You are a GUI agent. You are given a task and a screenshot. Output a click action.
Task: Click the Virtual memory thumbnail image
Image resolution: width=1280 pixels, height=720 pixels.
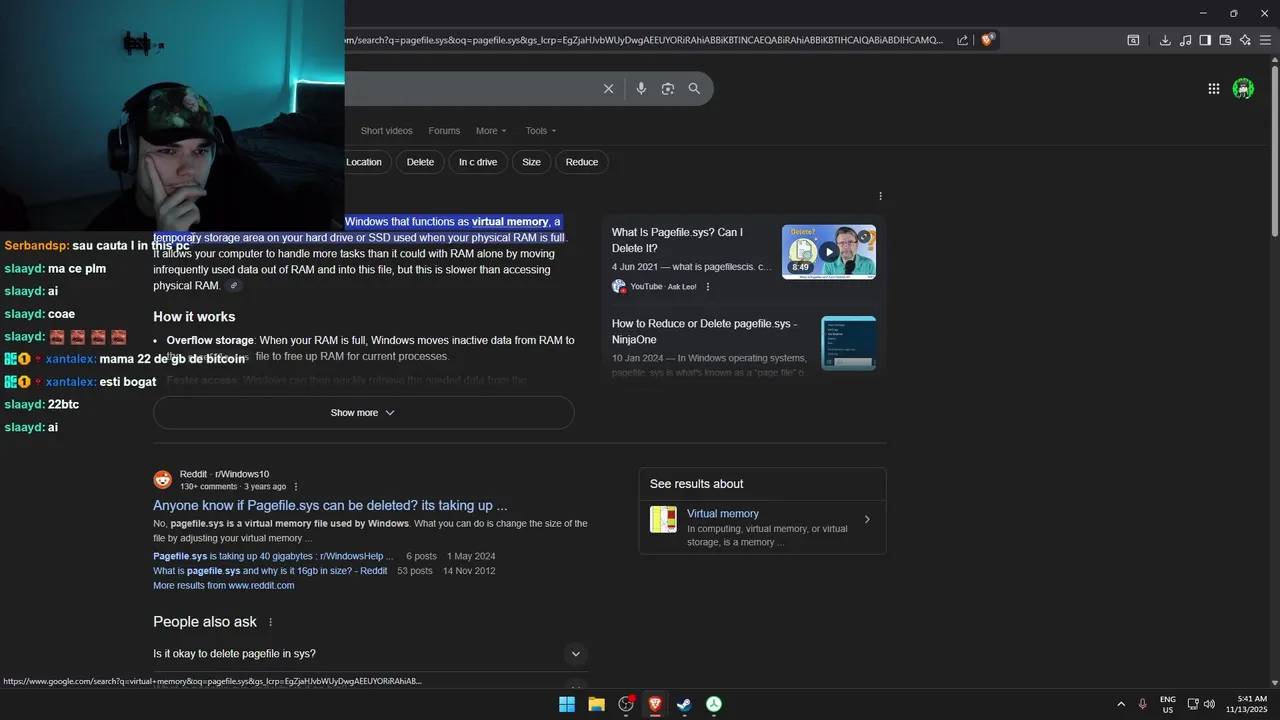tap(663, 520)
